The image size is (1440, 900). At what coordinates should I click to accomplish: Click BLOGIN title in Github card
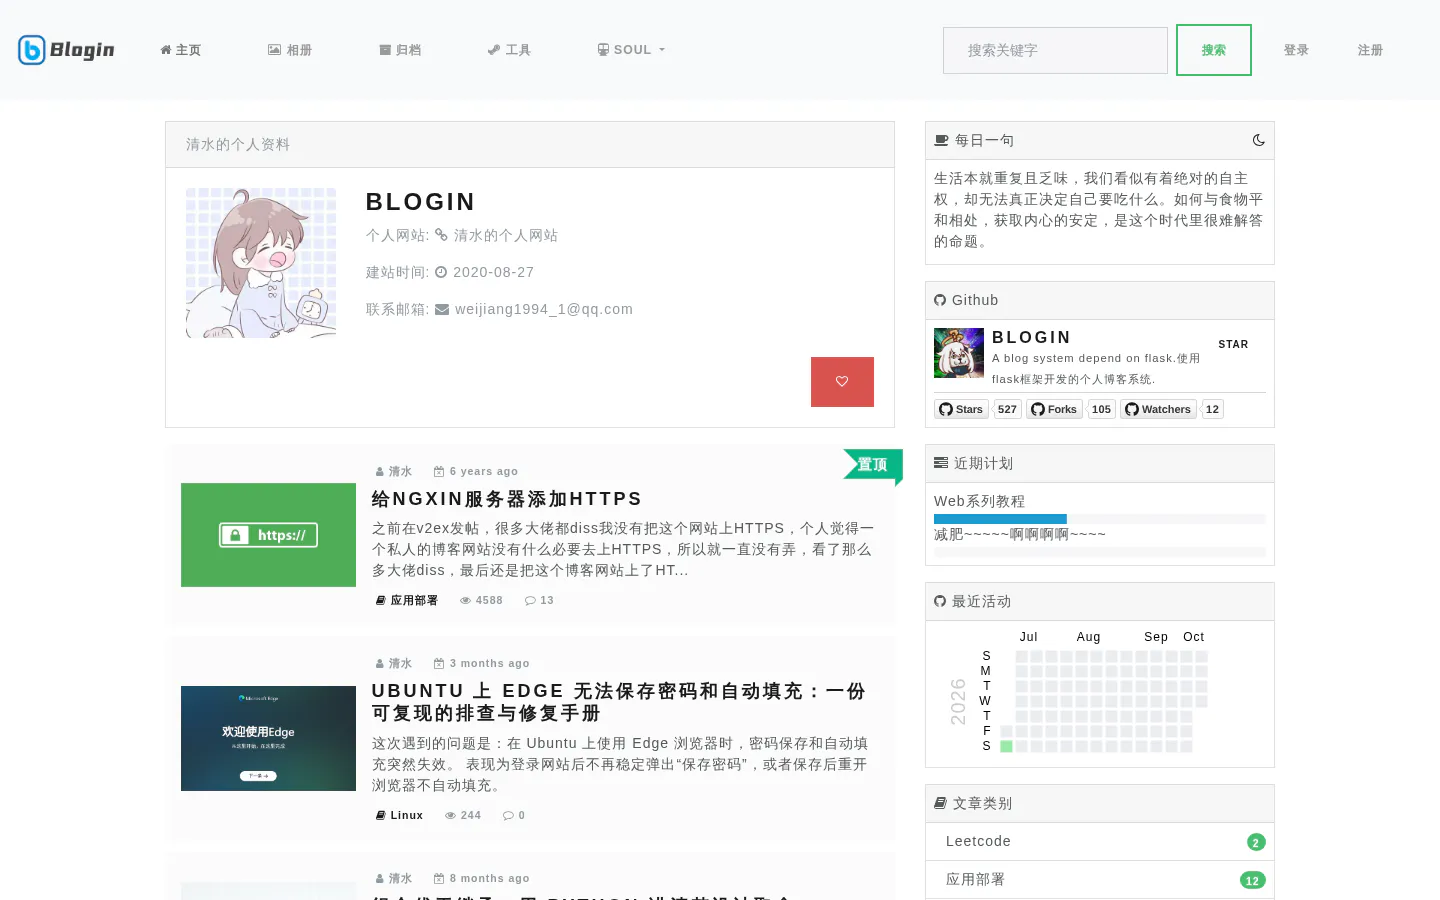(1031, 337)
